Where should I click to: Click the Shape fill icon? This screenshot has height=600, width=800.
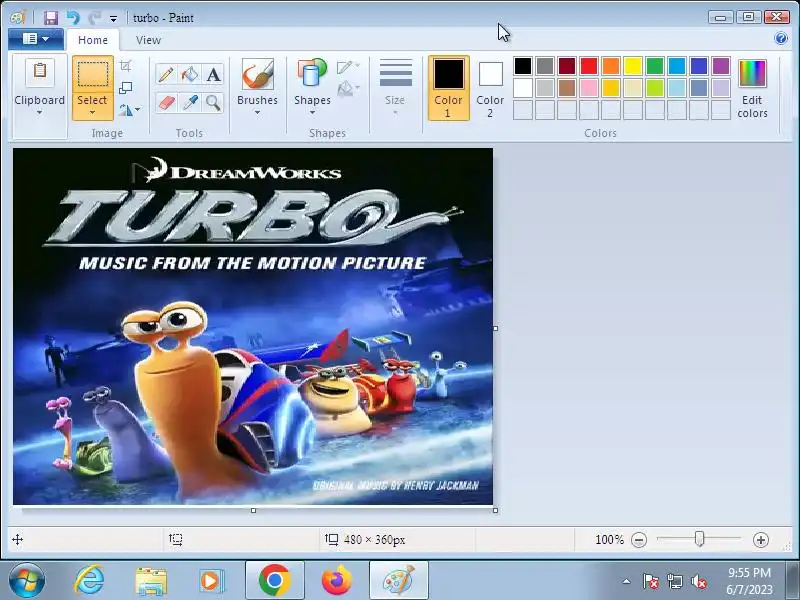coord(345,88)
